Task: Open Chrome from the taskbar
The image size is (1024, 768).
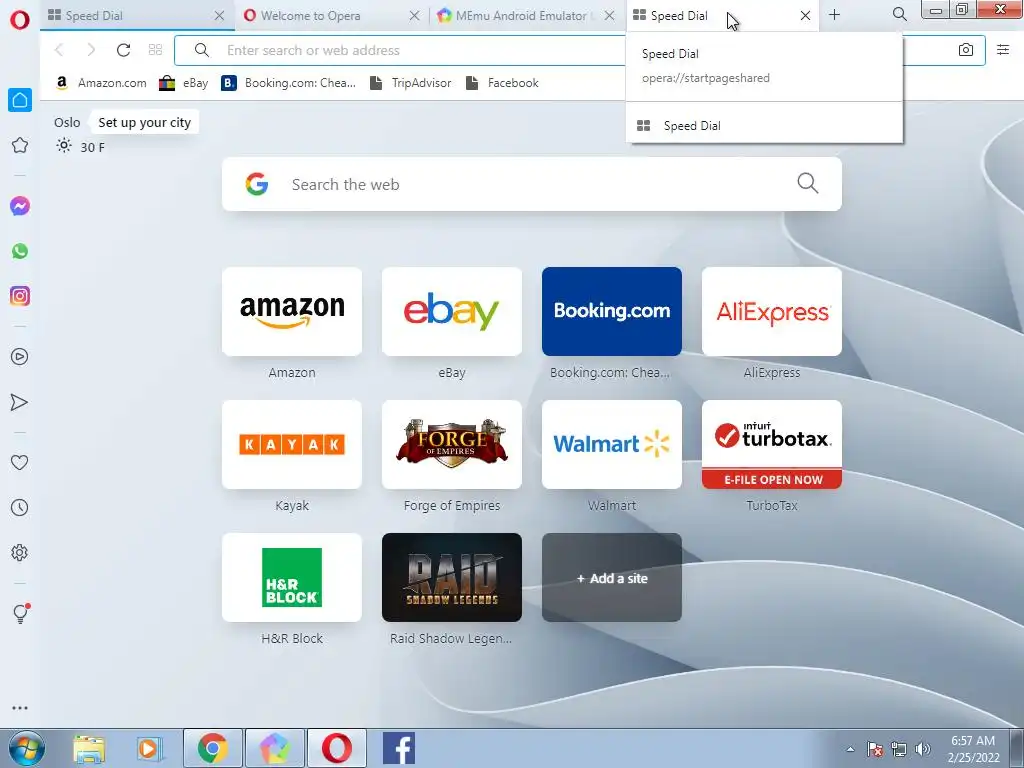Action: [x=212, y=748]
